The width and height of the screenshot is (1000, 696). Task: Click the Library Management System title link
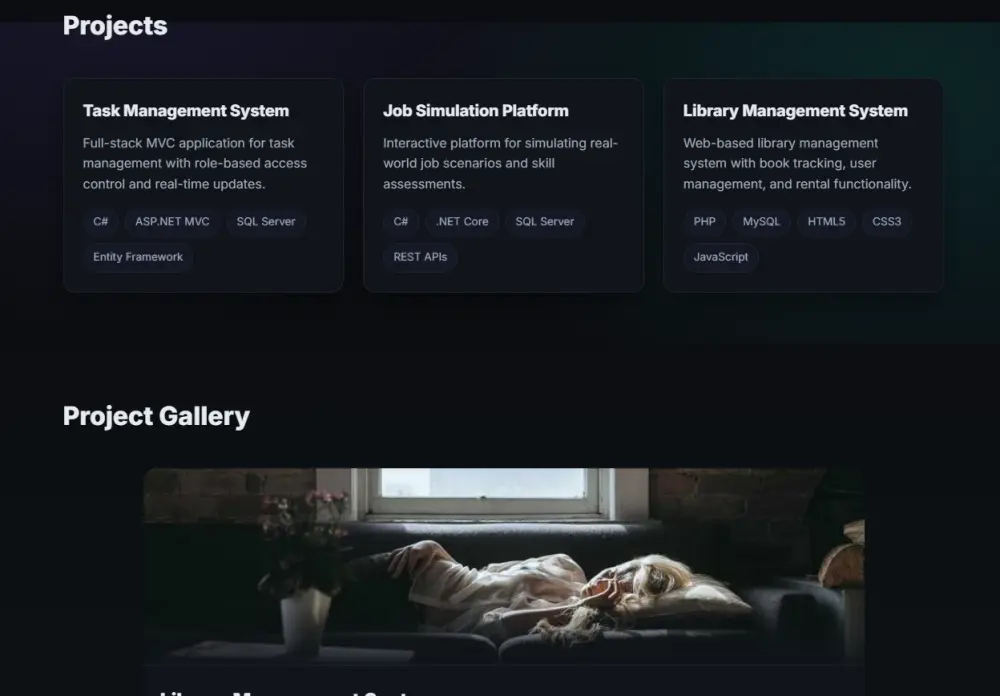795,111
